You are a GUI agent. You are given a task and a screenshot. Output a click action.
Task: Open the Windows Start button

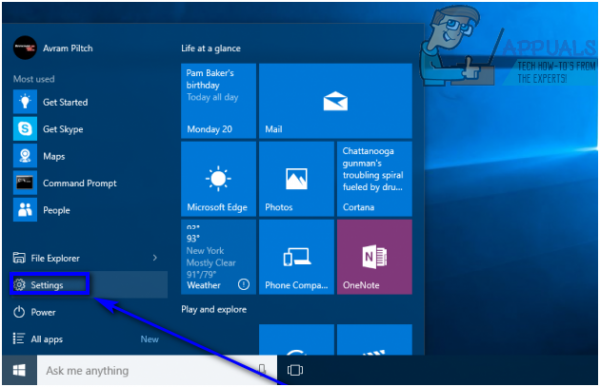click(19, 370)
